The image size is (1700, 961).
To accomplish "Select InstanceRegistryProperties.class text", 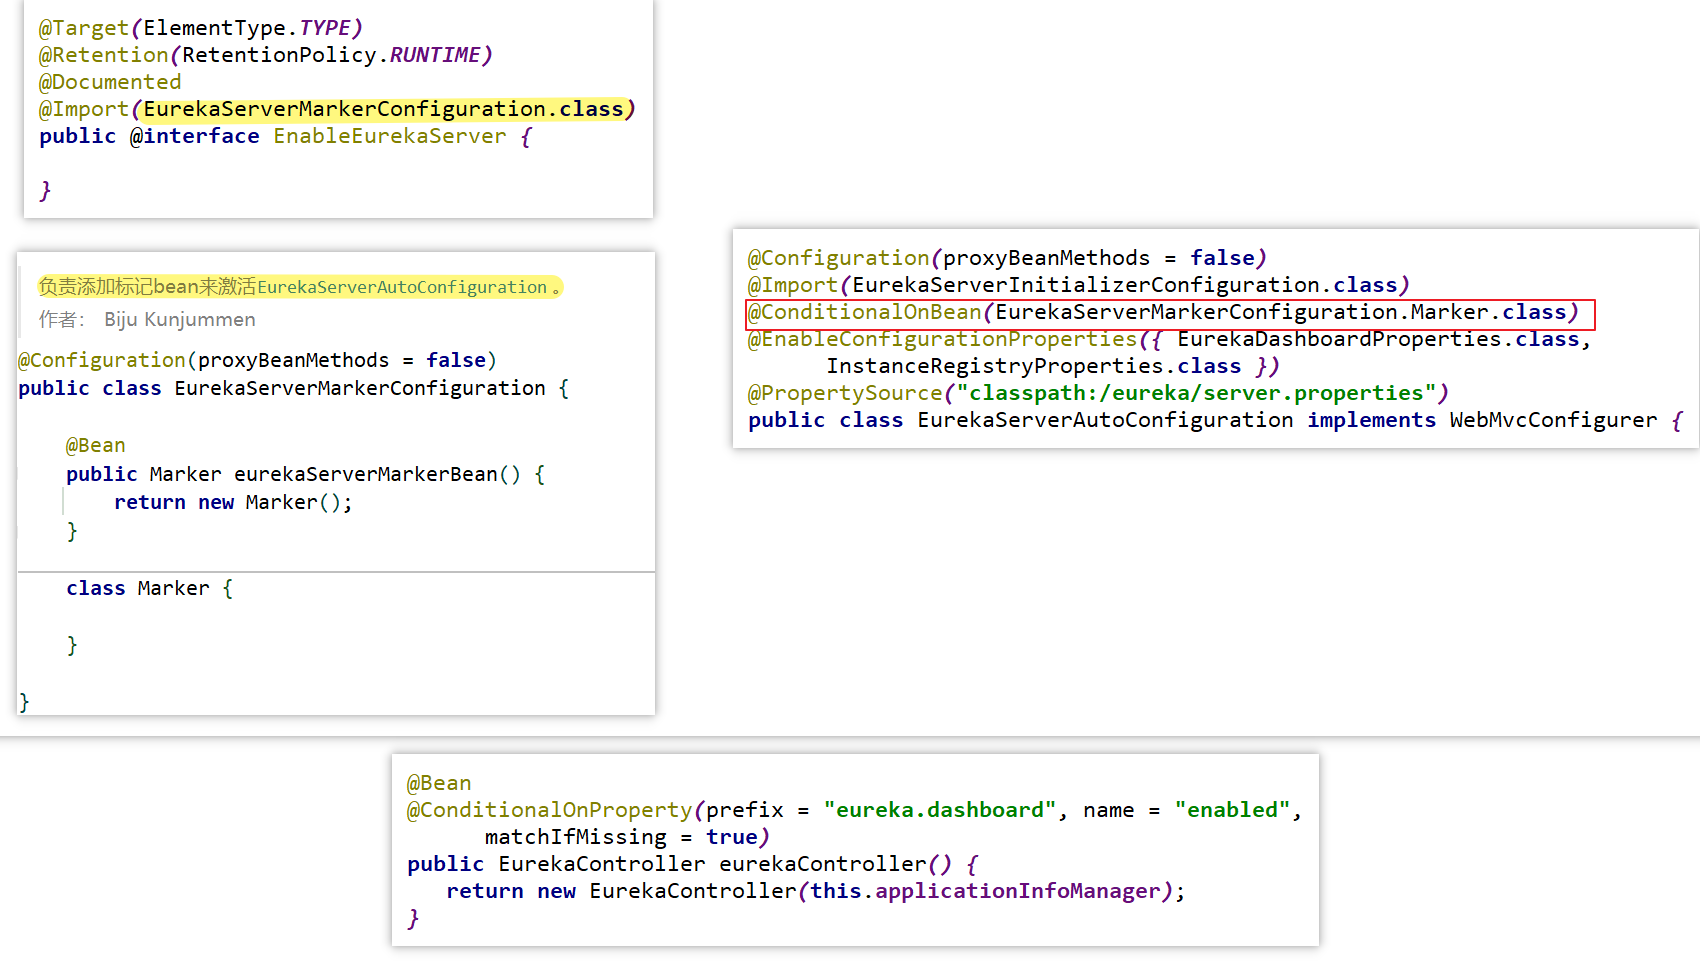I will [1034, 366].
